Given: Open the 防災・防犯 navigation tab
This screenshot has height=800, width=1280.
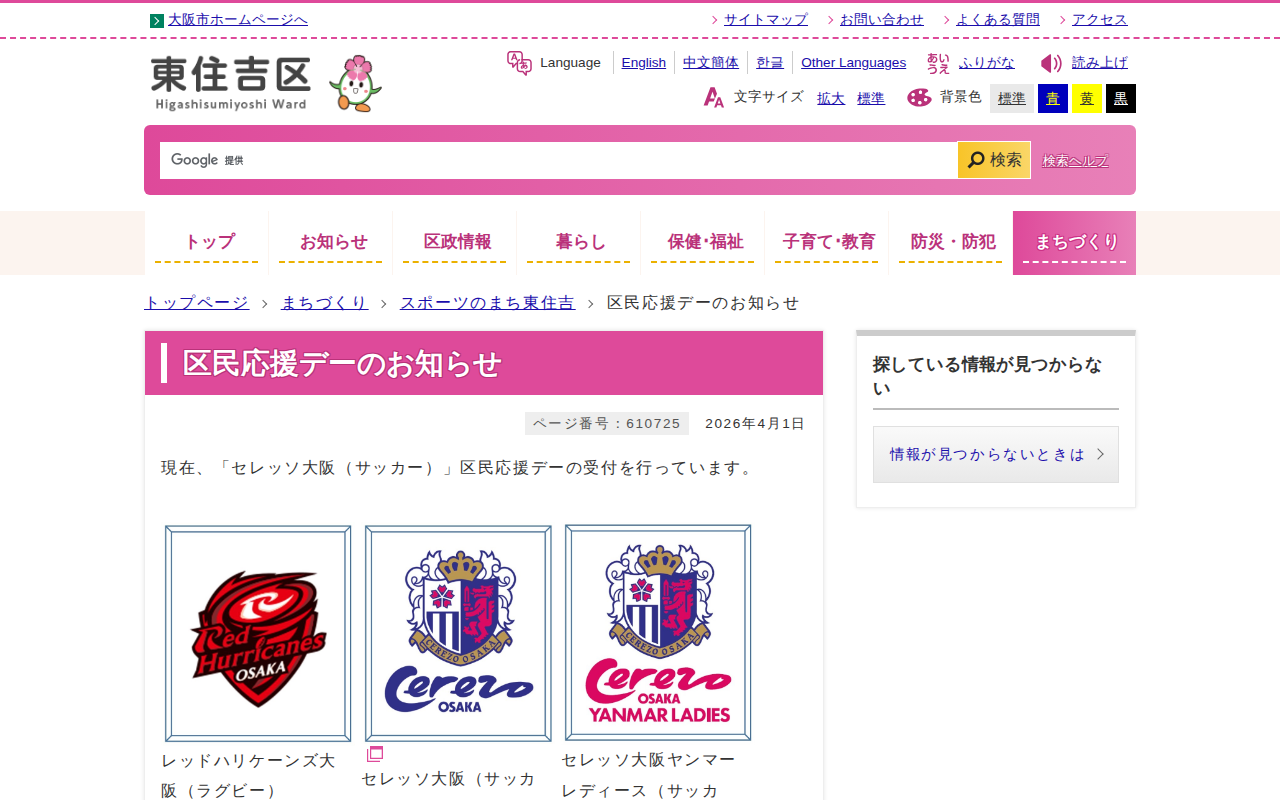Looking at the screenshot, I should [x=951, y=243].
